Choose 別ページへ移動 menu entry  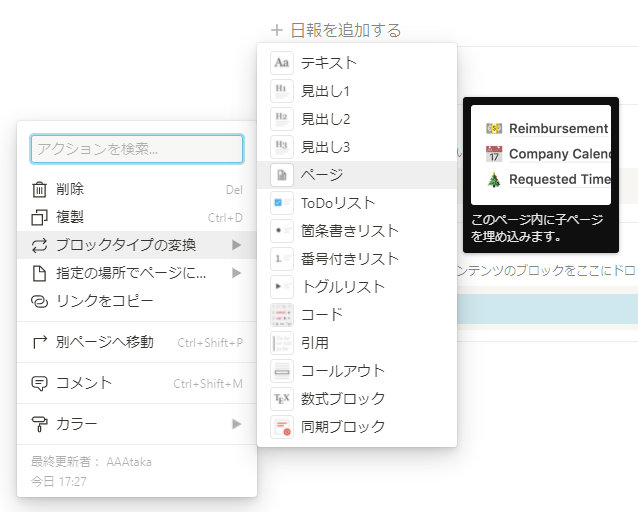coord(137,342)
